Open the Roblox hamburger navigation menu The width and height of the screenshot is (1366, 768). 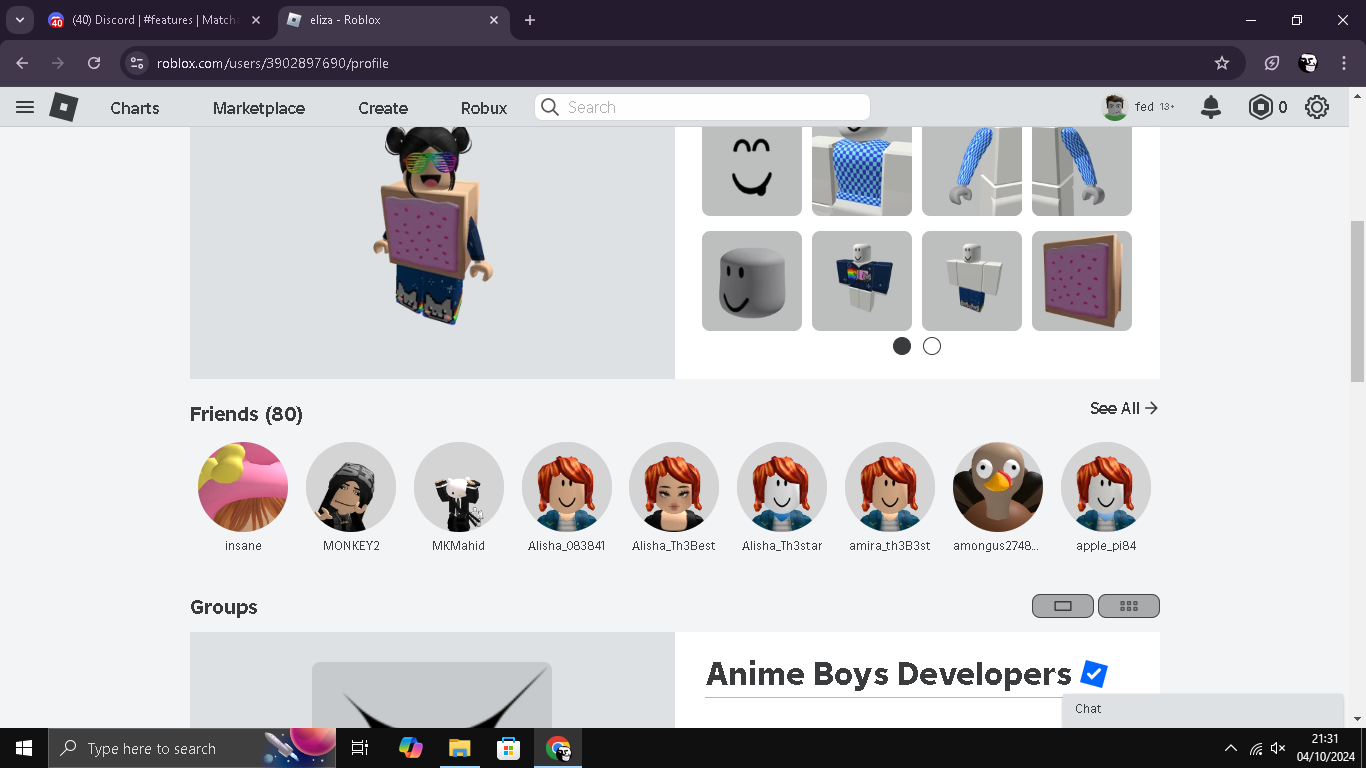coord(25,107)
